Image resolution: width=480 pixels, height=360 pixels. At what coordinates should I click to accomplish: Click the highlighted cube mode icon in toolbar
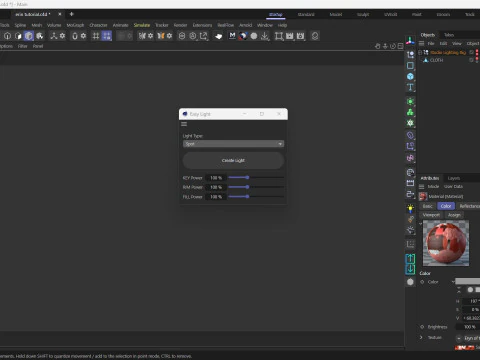(x=29, y=36)
